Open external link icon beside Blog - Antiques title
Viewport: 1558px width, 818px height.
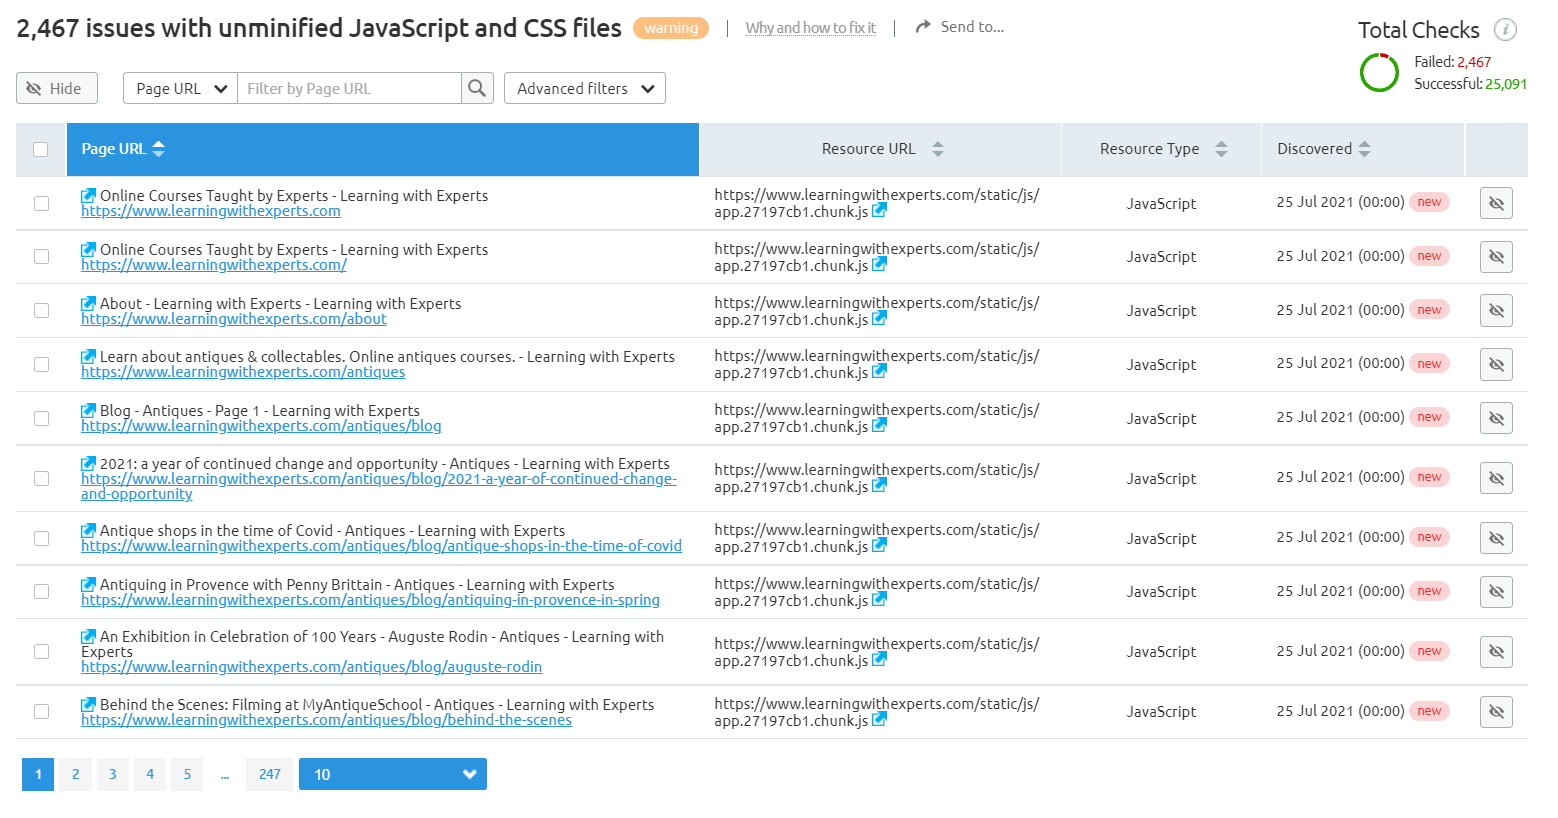(x=88, y=410)
